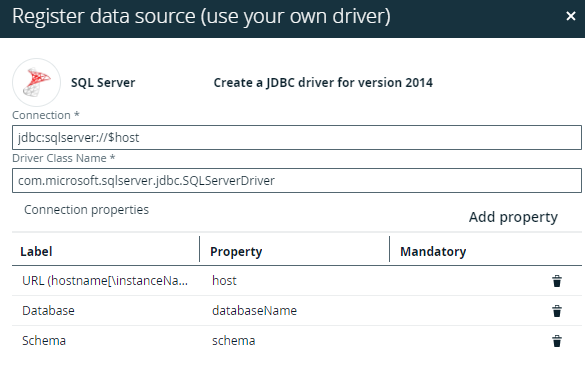
Task: Sort by the Mandatory column header
Action: tap(433, 251)
